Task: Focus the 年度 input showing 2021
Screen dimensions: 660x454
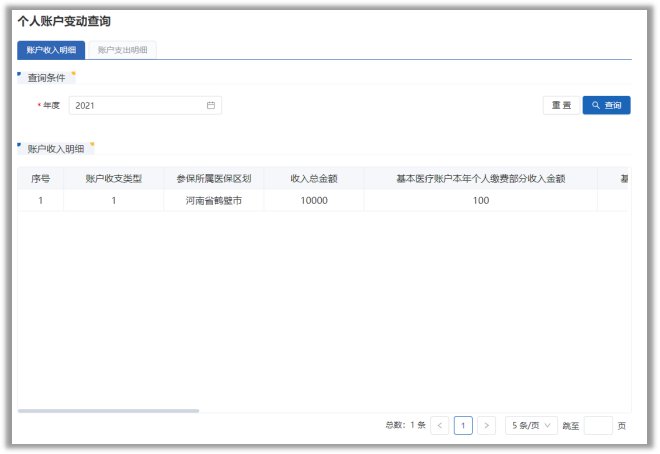Action: point(137,105)
